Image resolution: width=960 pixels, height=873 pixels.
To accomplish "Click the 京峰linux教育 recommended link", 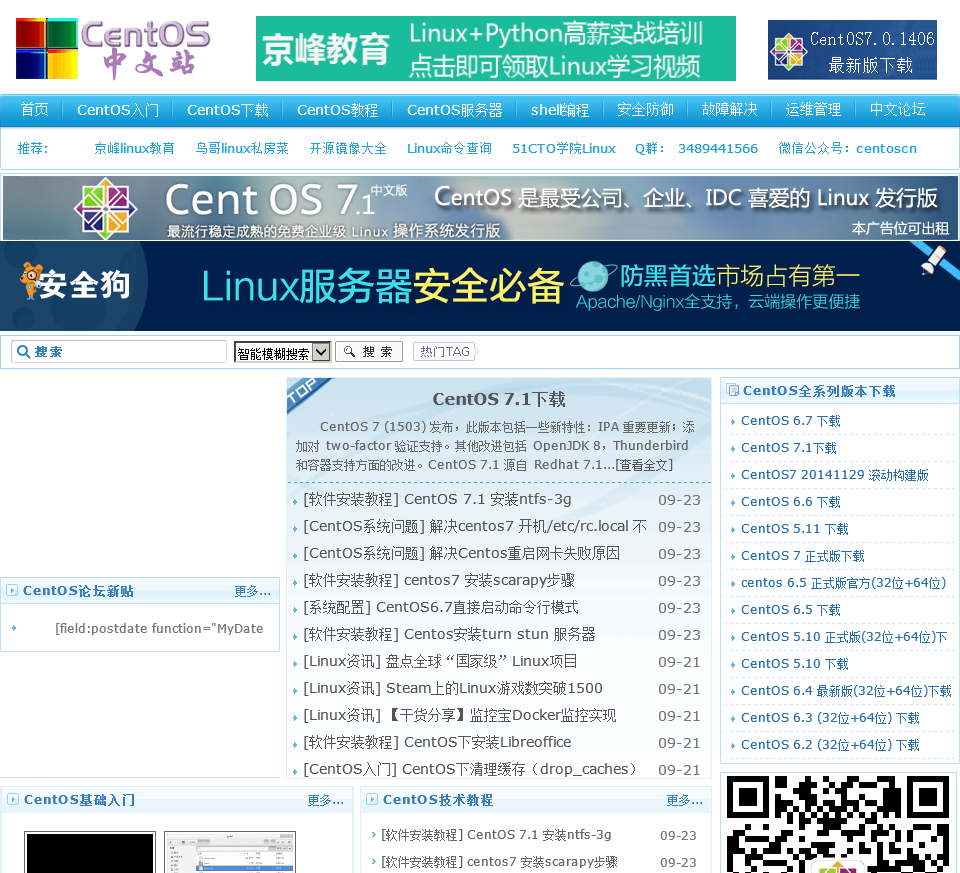I will click(x=134, y=148).
